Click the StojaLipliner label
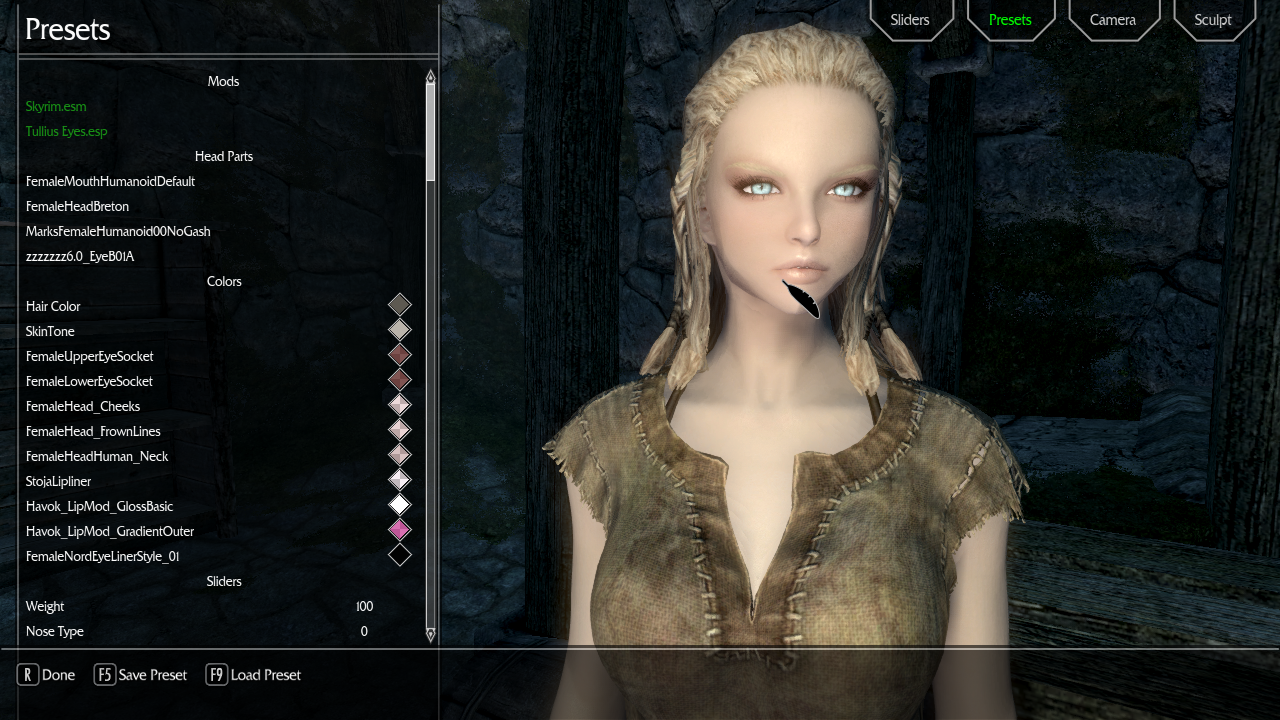 click(58, 481)
